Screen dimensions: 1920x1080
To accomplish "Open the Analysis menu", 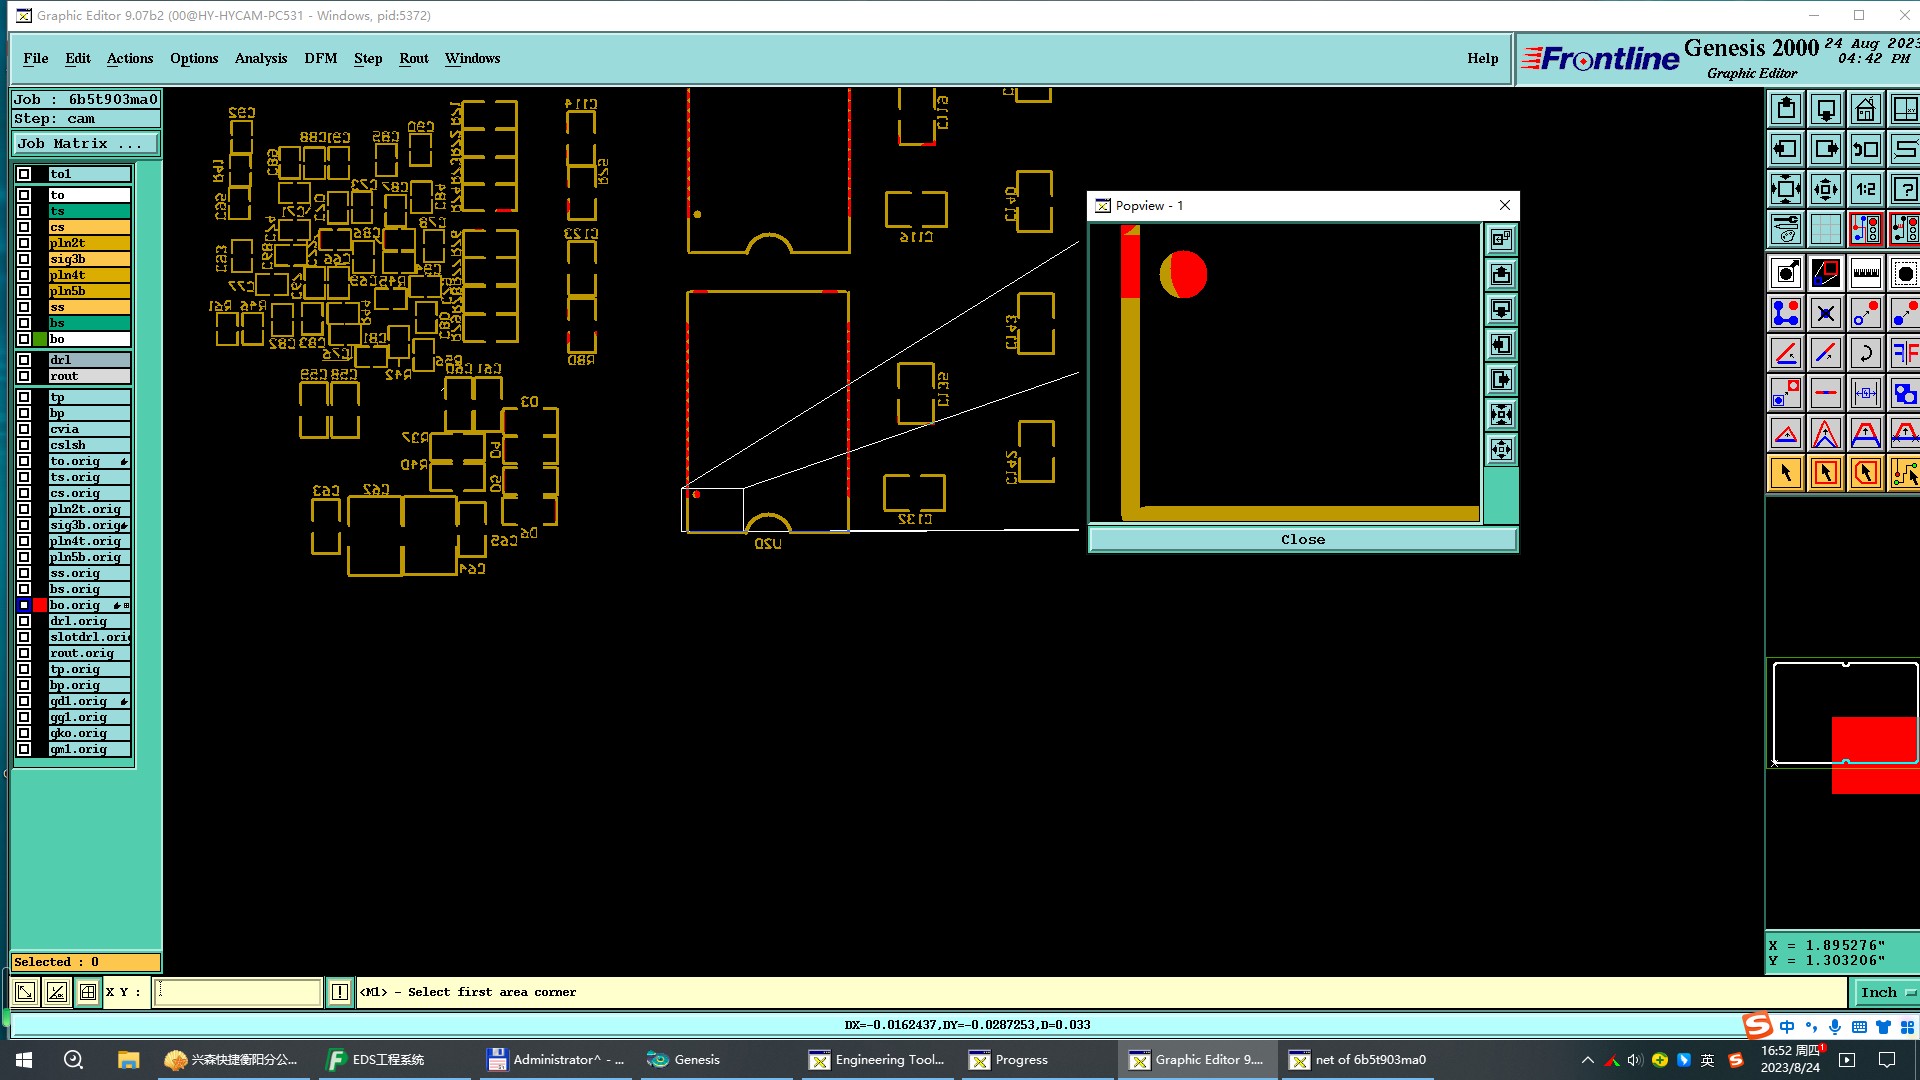I will (x=260, y=58).
